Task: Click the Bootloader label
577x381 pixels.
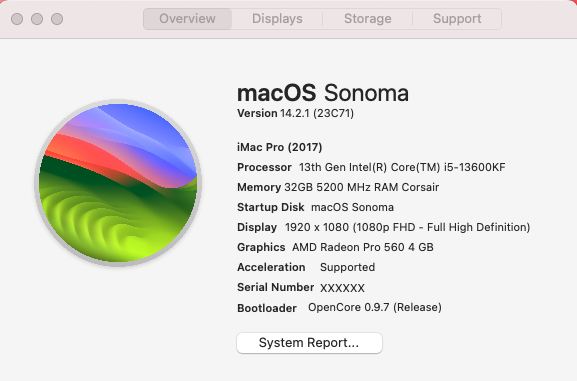Action: pos(267,308)
